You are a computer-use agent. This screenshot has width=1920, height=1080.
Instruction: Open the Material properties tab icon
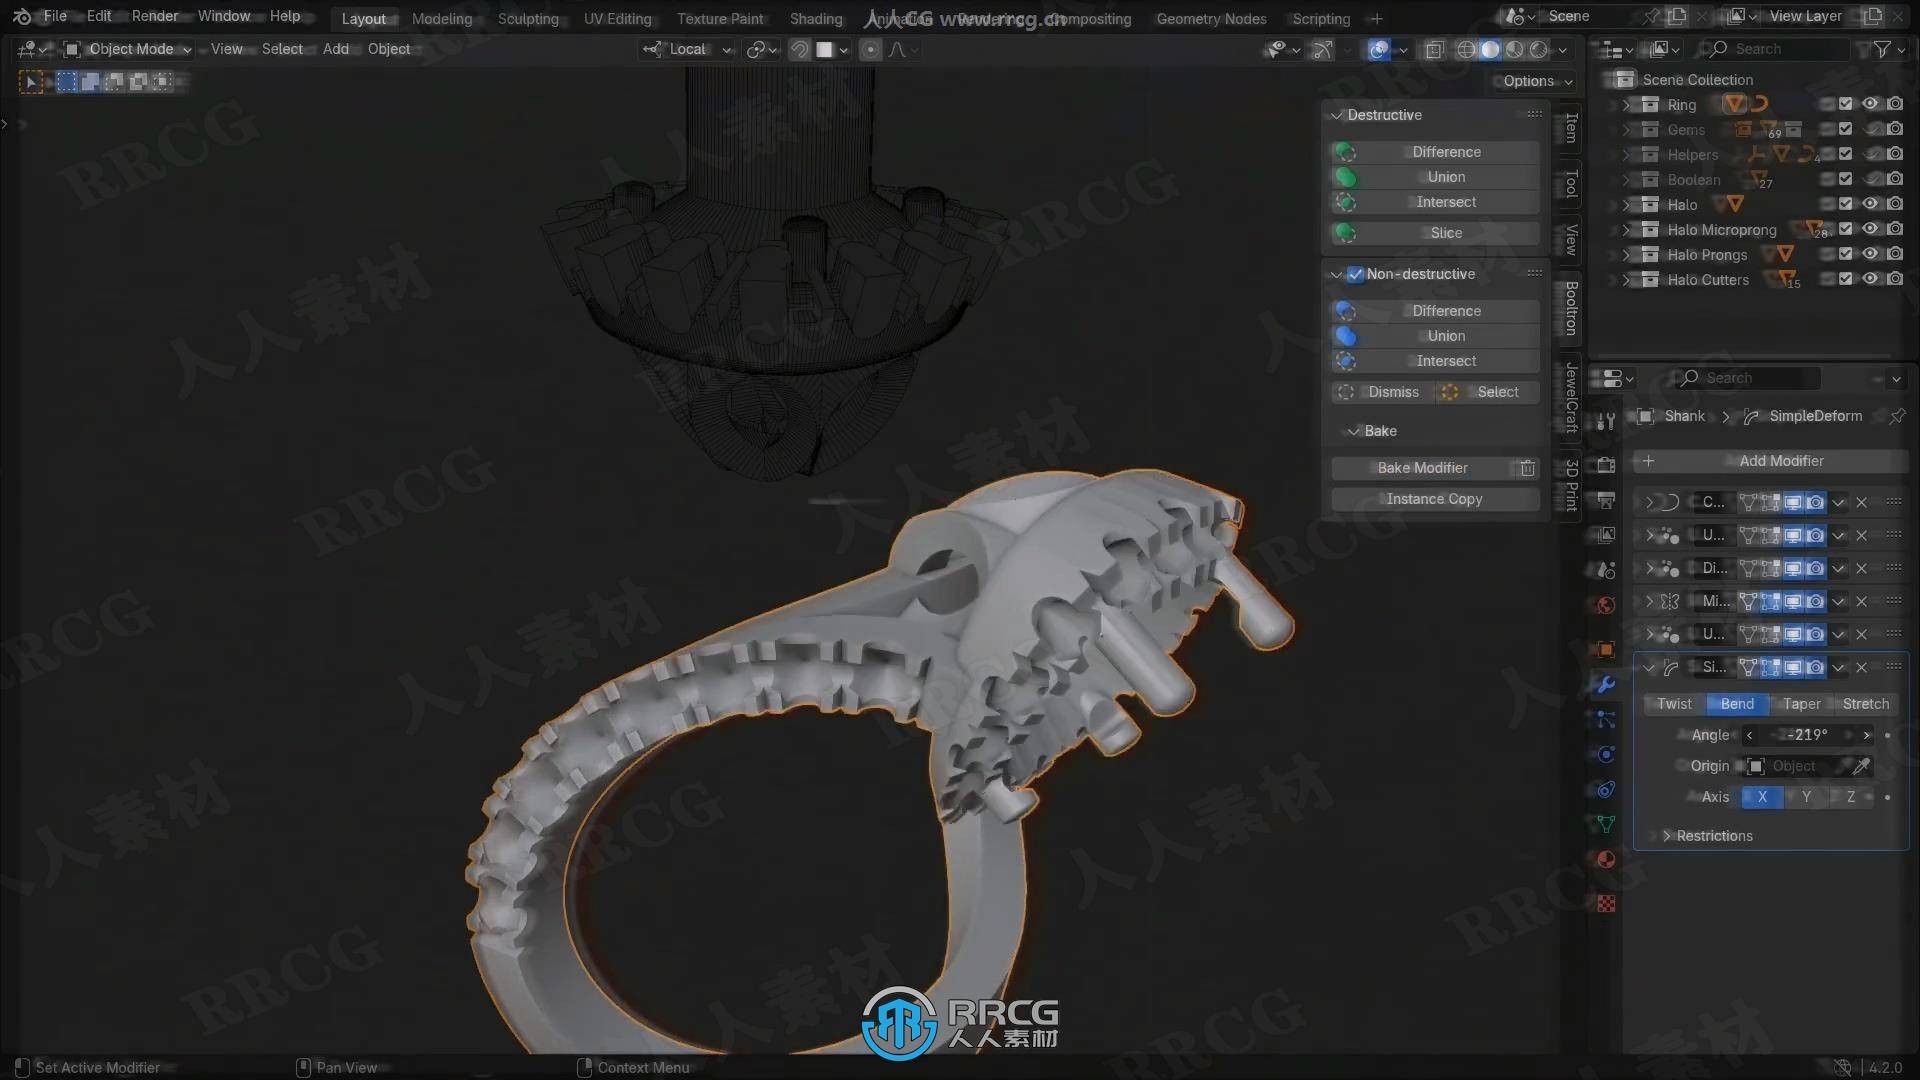pos(1606,860)
